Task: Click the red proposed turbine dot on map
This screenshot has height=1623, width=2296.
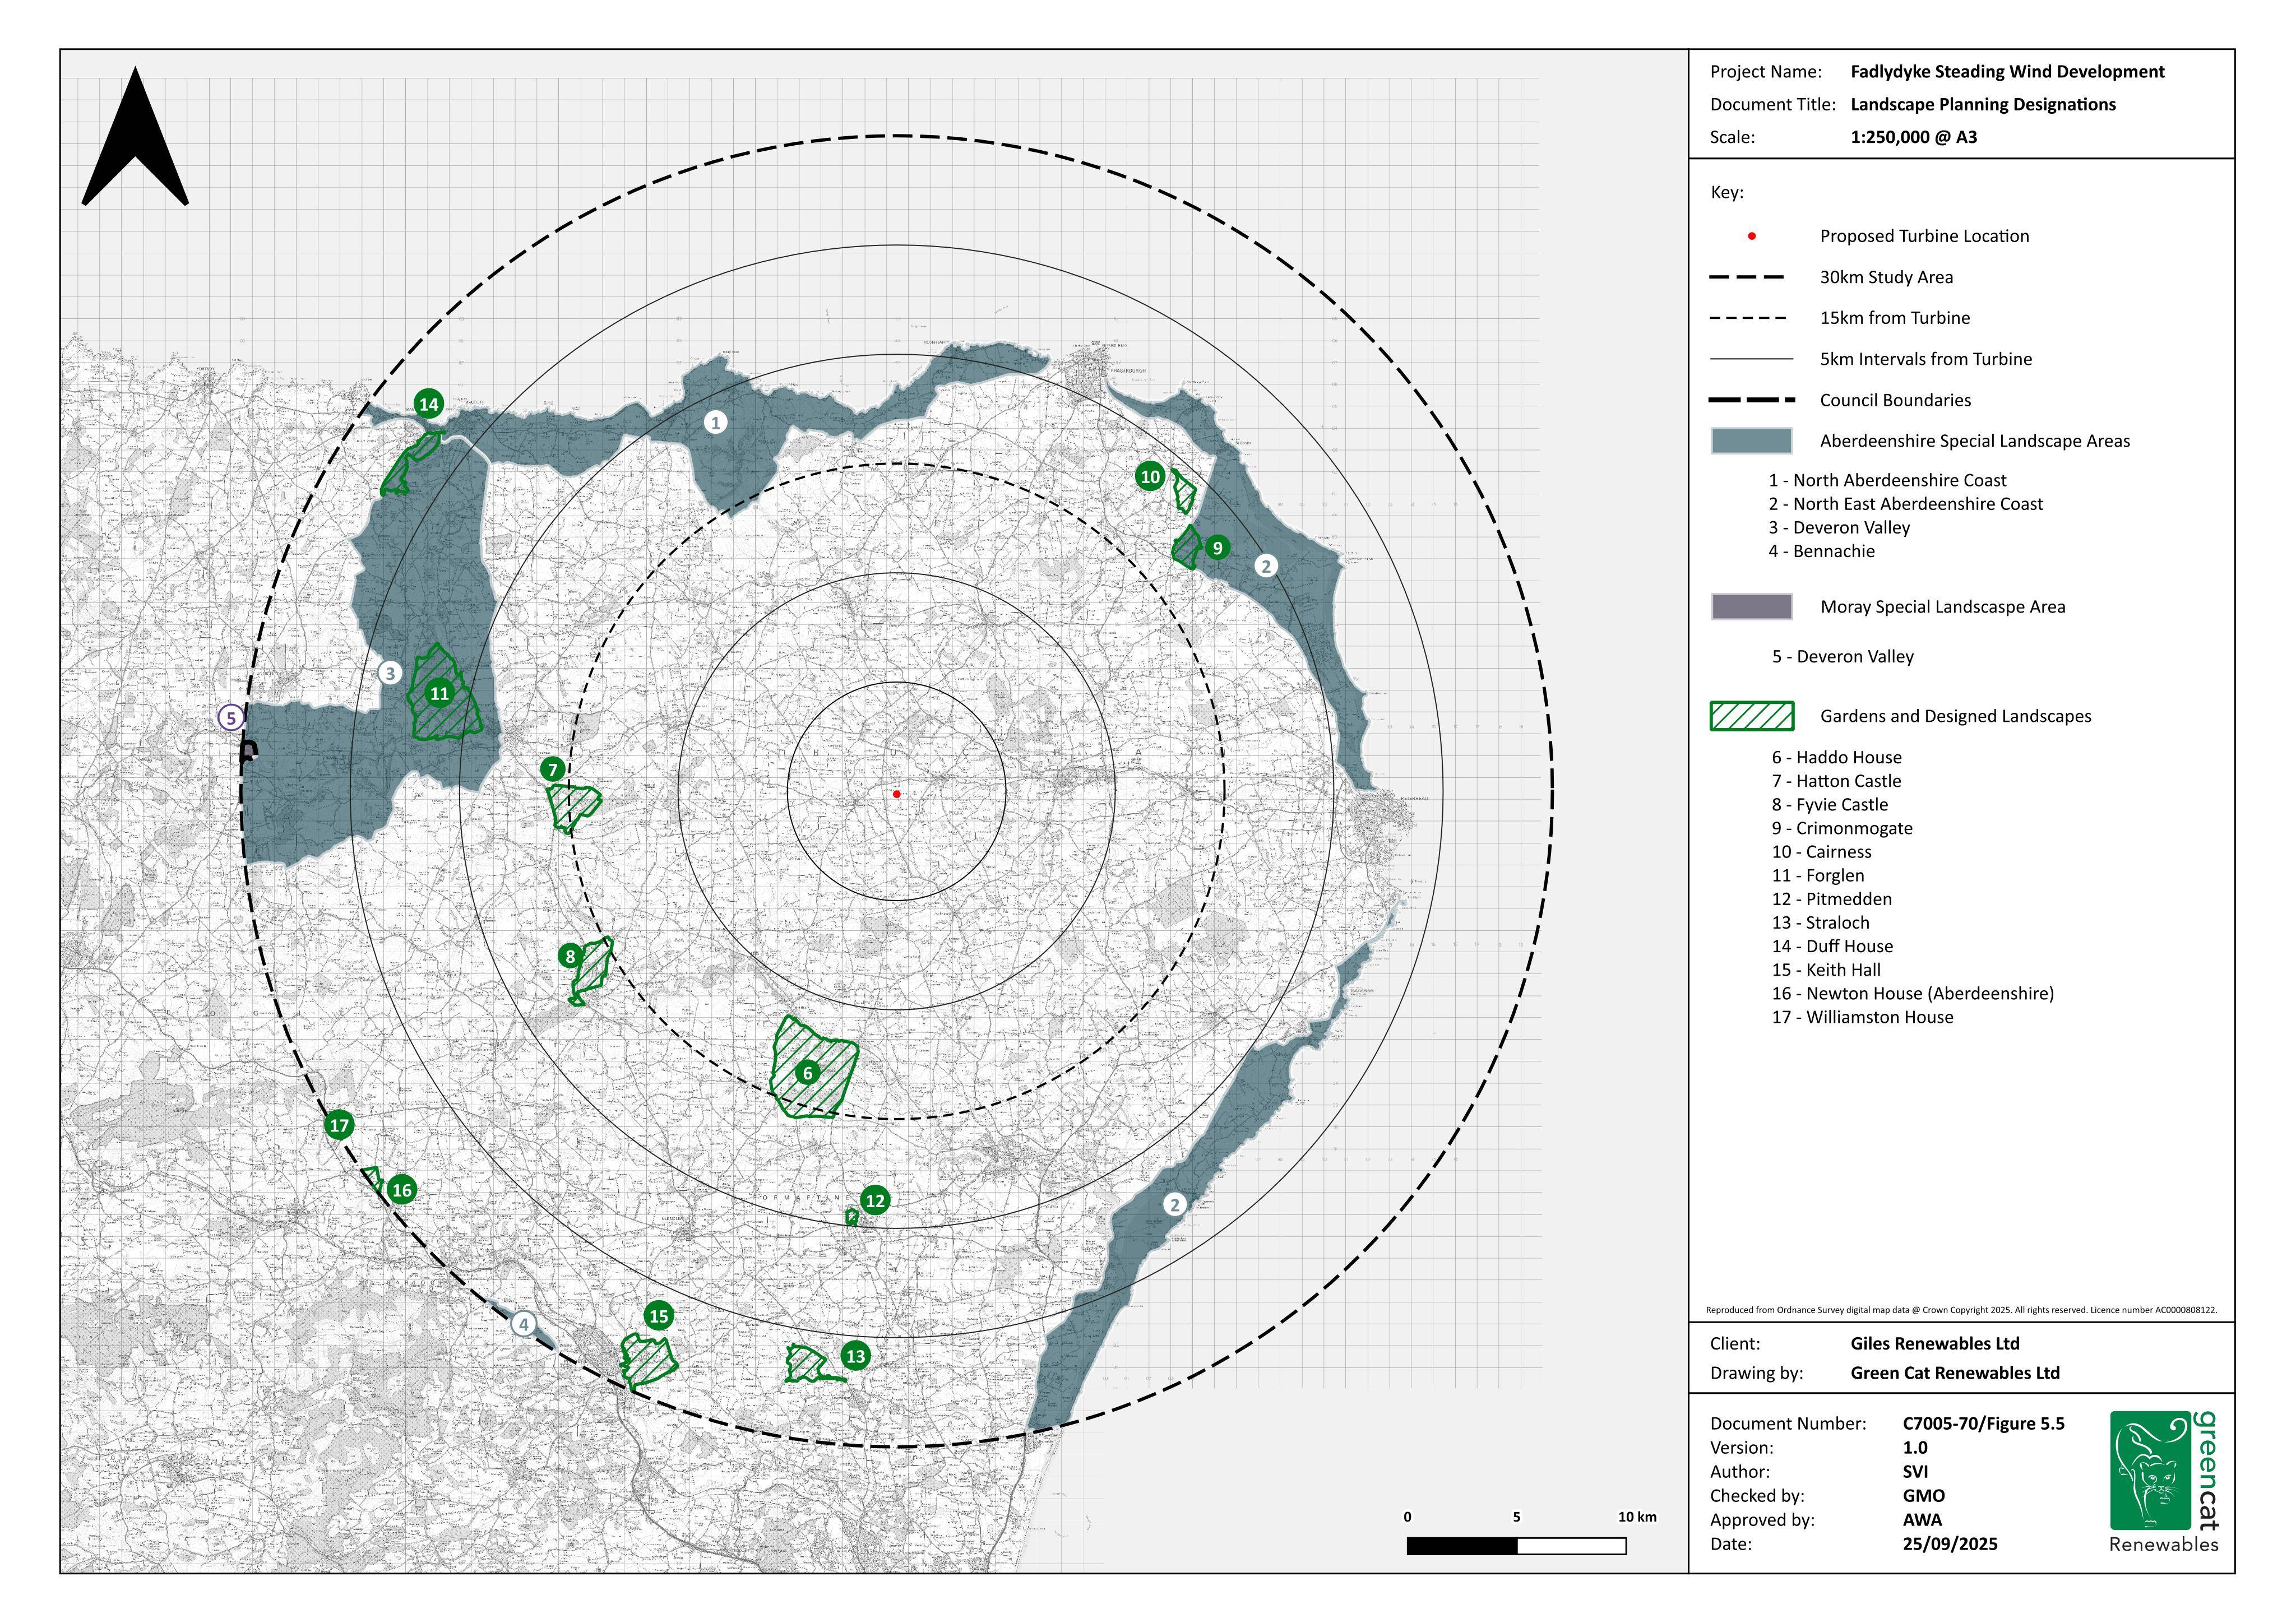Action: tap(897, 794)
